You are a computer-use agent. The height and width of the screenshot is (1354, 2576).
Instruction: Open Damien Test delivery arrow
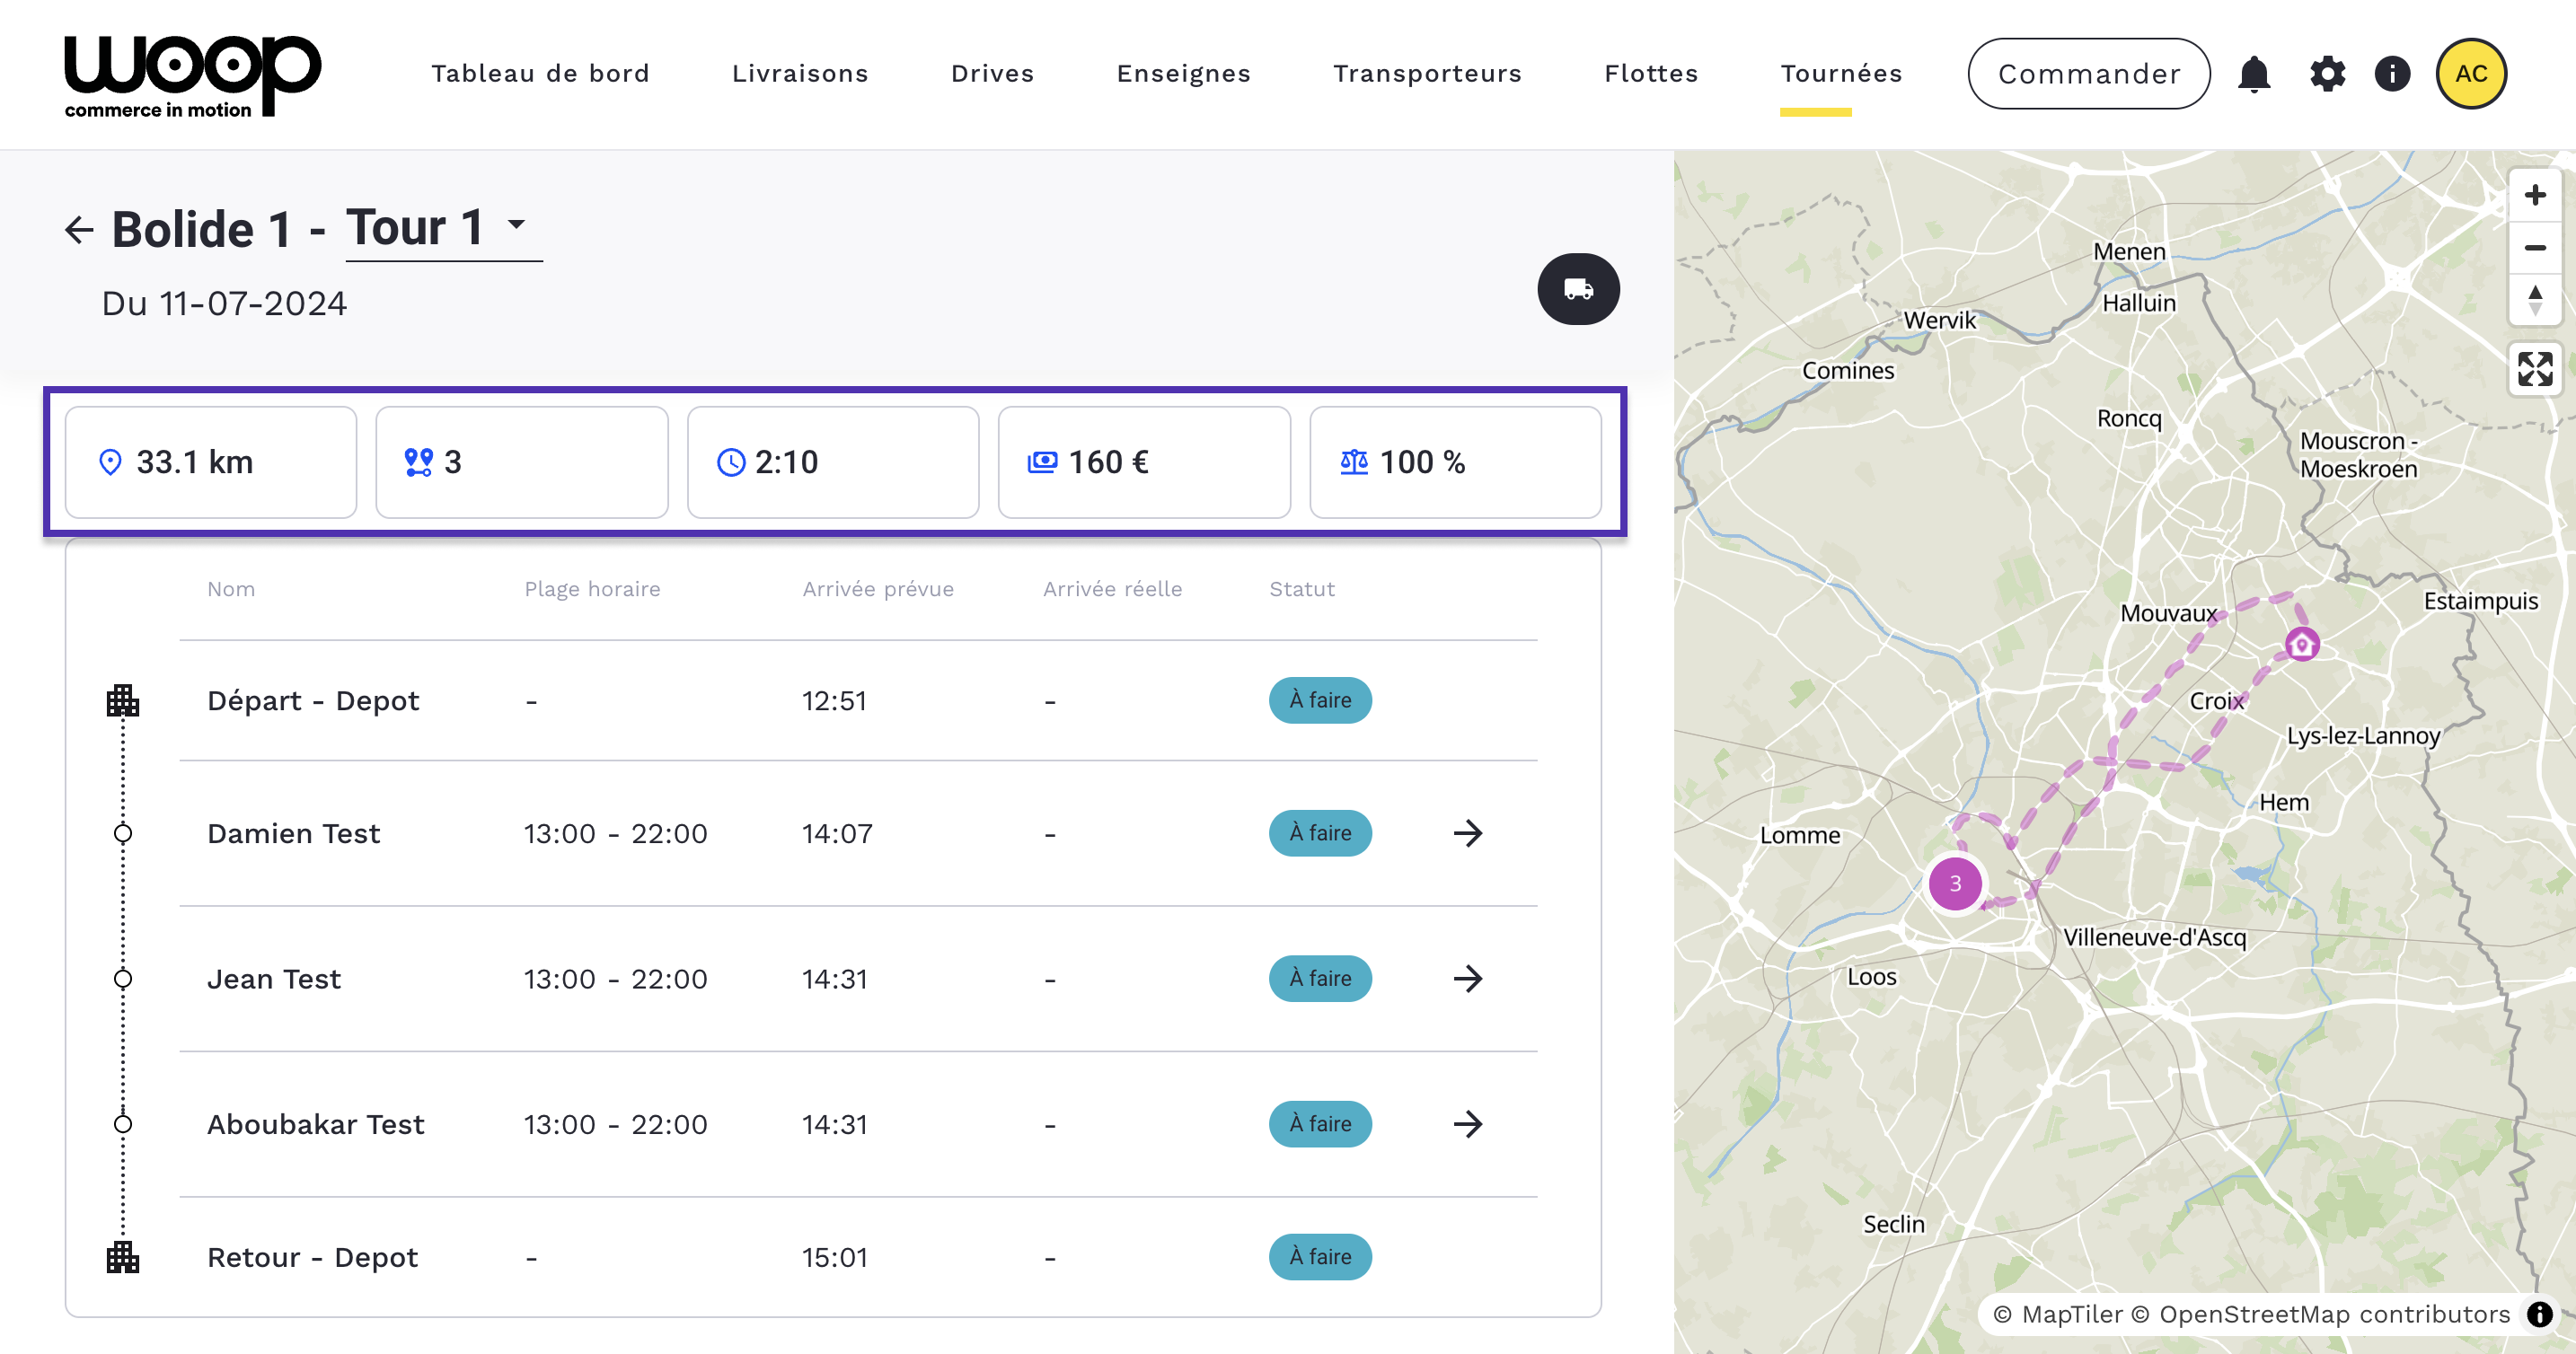(1467, 833)
